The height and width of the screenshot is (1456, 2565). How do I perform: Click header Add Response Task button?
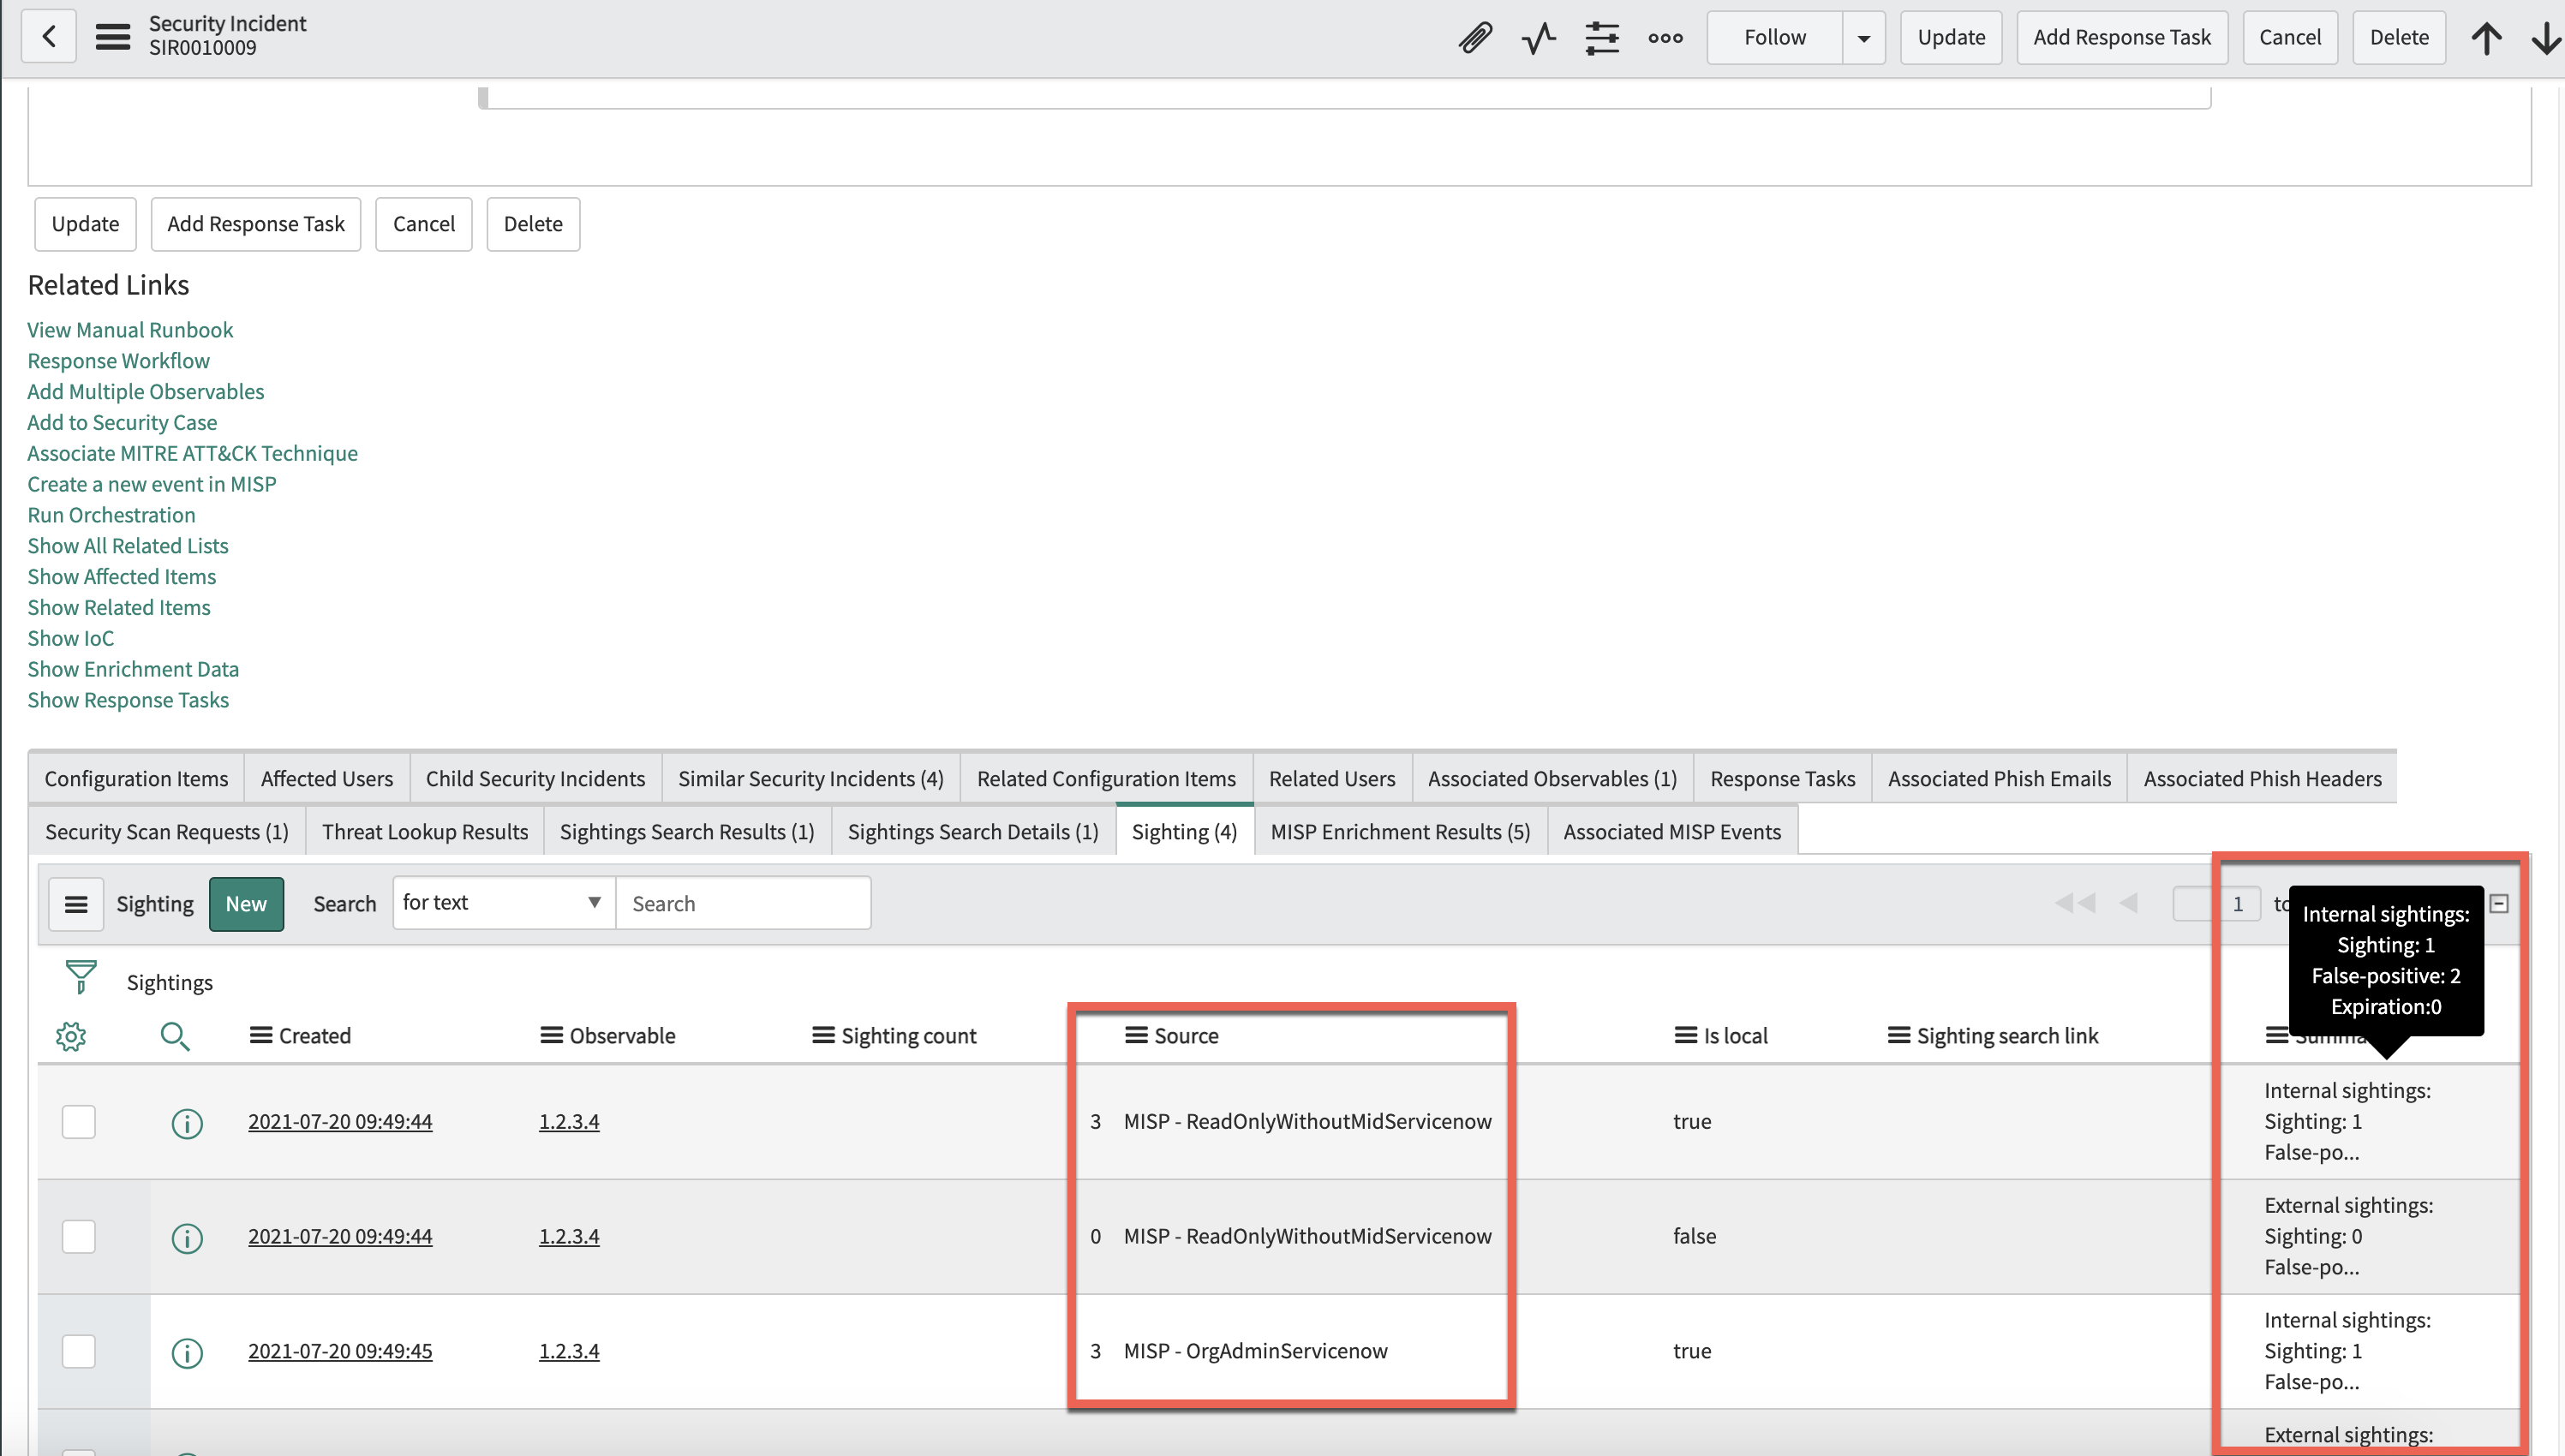[2122, 38]
